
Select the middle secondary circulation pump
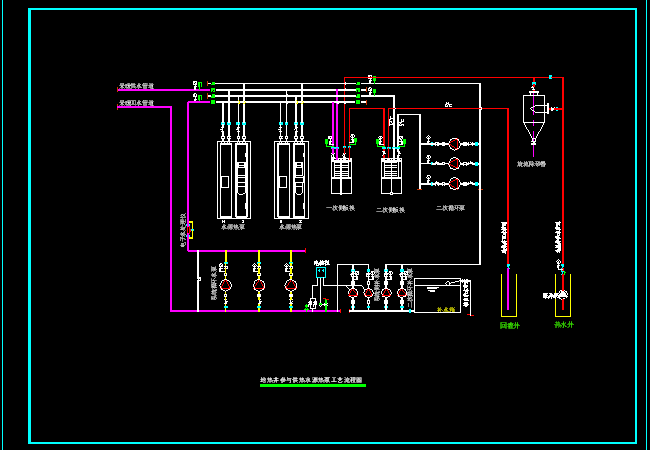pos(454,163)
